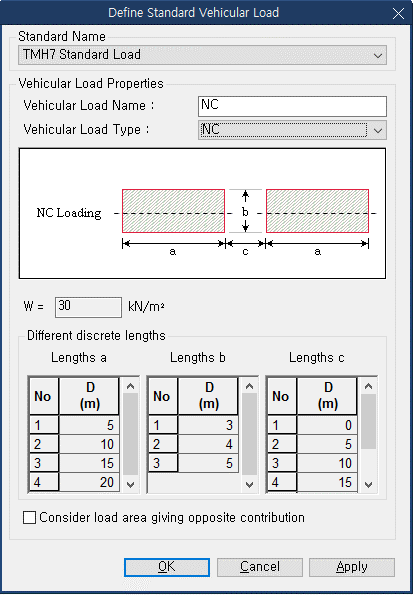The width and height of the screenshot is (413, 595).
Task: Click the W value field showing 30
Action: click(88, 307)
